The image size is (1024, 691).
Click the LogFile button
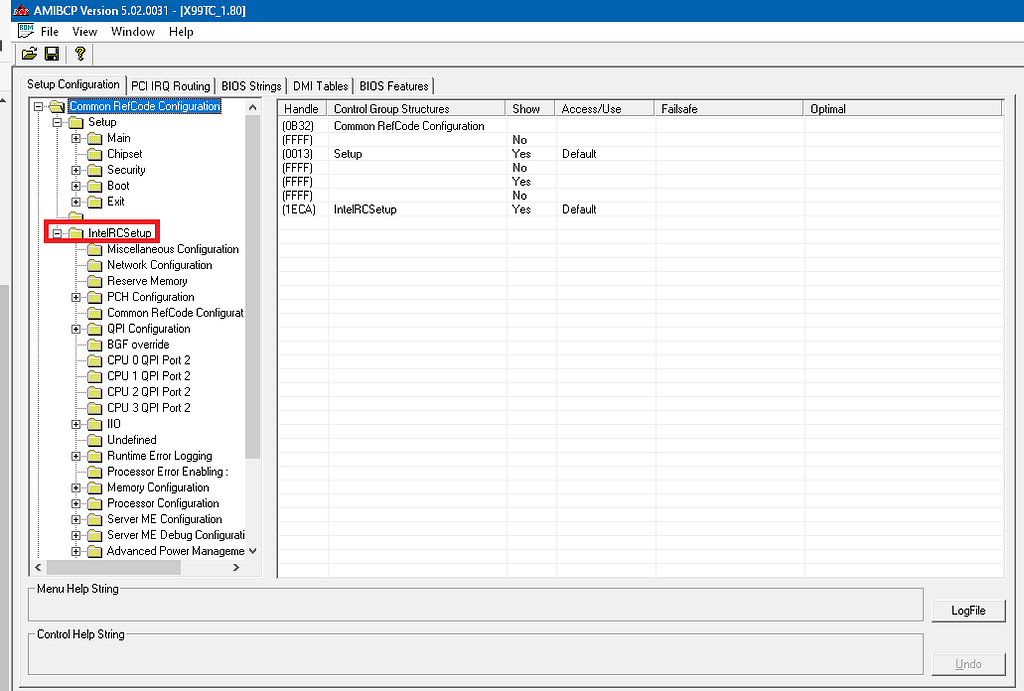pyautogui.click(x=967, y=610)
